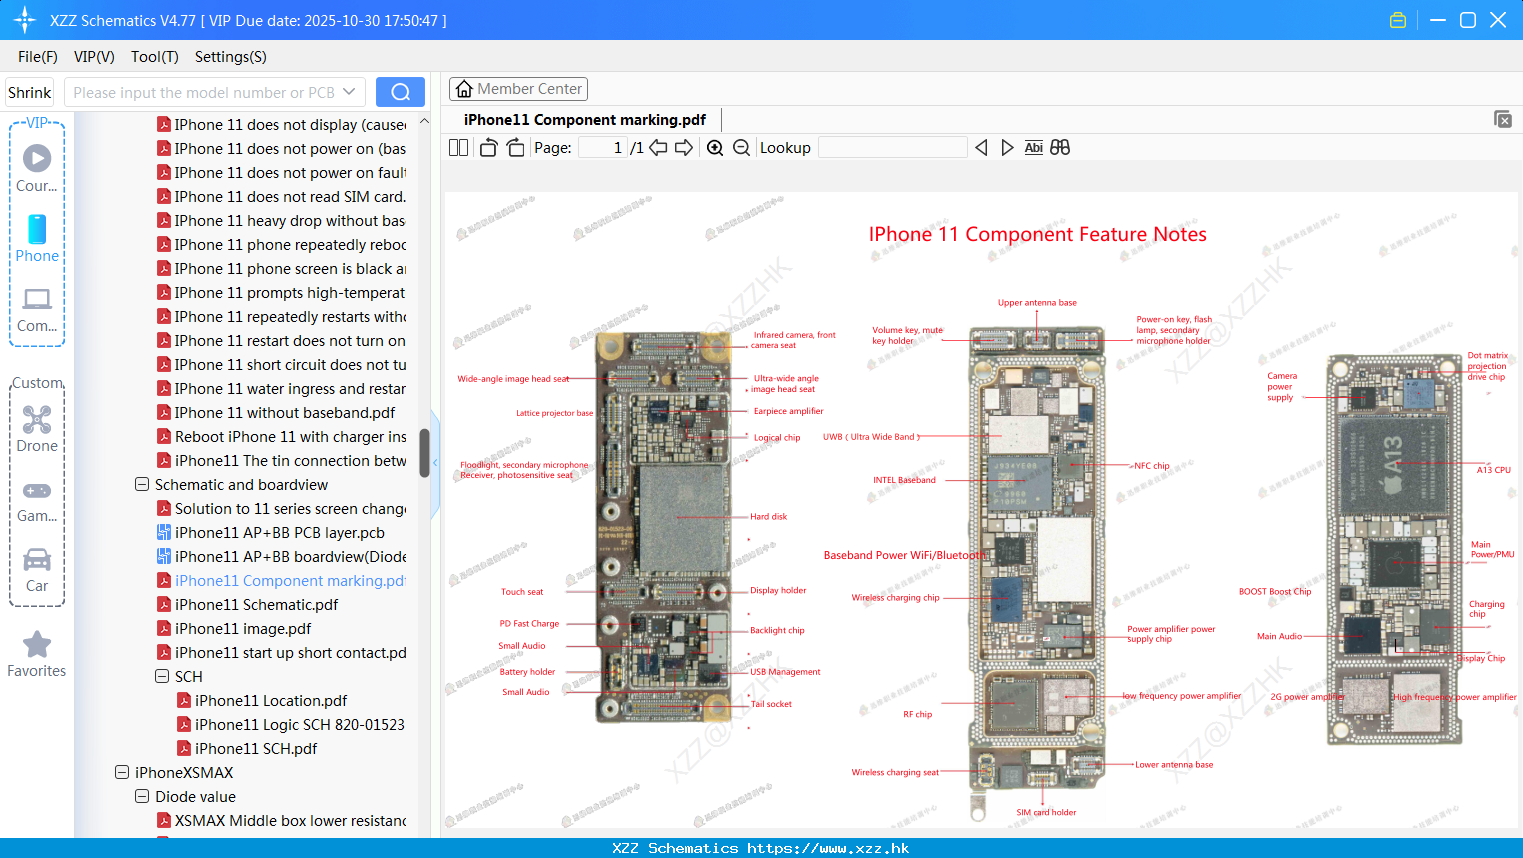The image size is (1523, 858).
Task: Click the Lookup text field
Action: (x=893, y=148)
